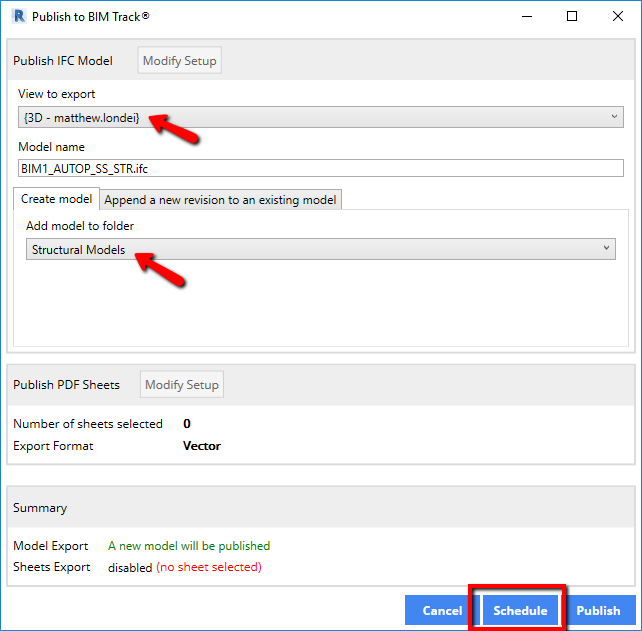Expand the View to export dropdown
The width and height of the screenshot is (642, 631).
click(321, 118)
